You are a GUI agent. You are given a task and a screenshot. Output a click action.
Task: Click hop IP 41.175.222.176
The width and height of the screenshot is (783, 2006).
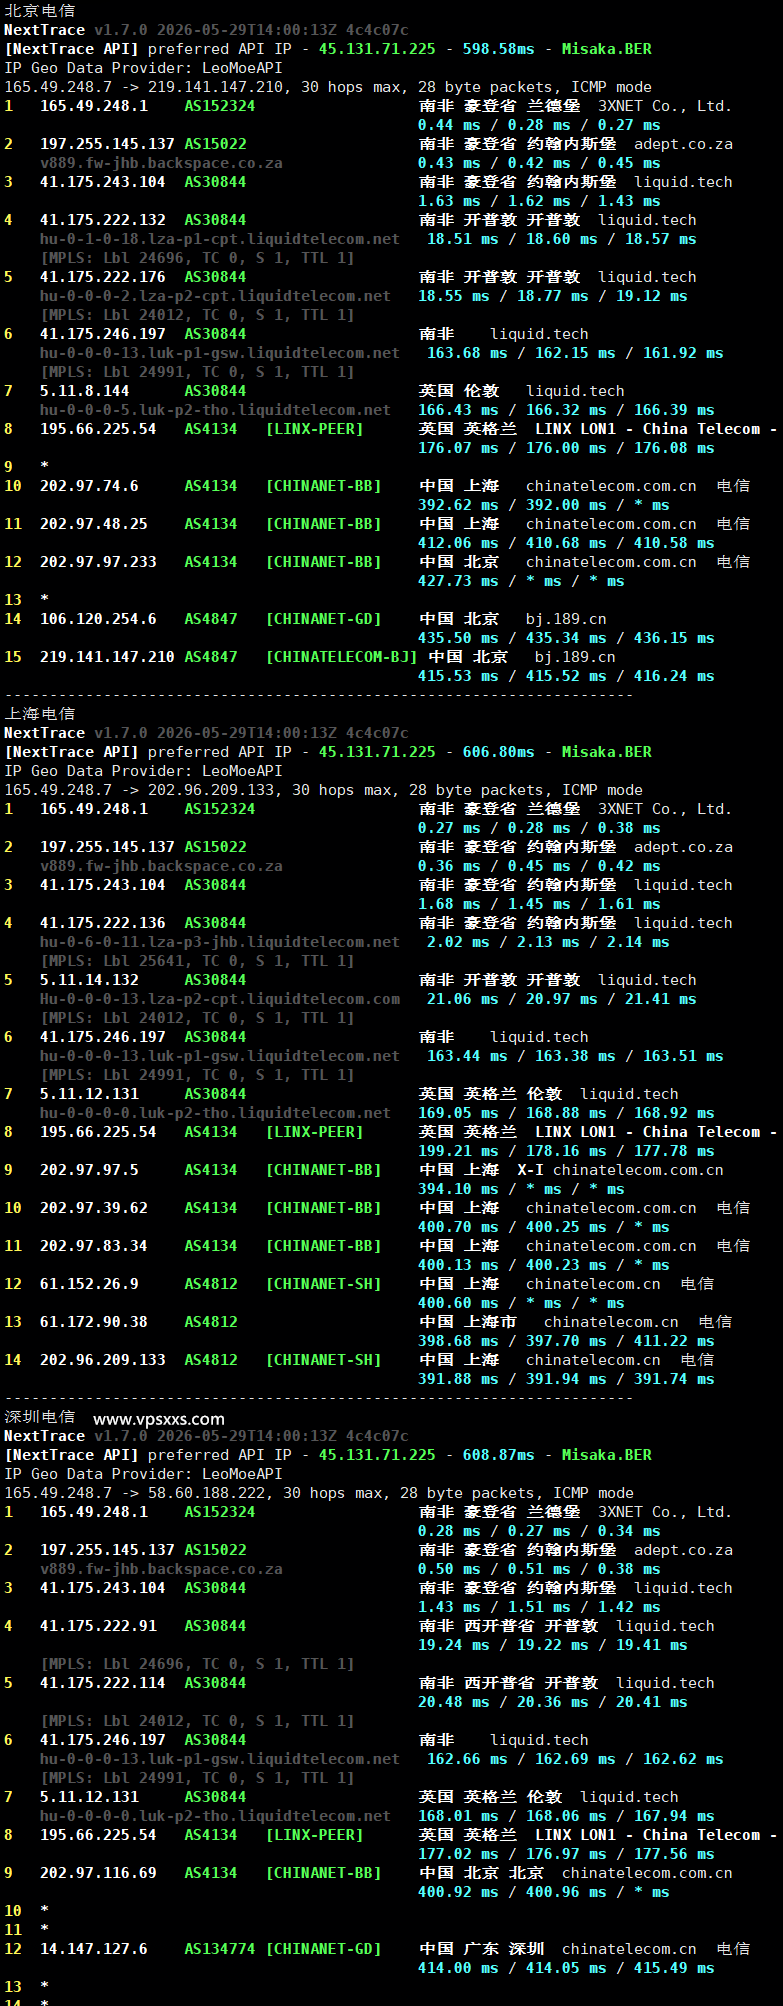coord(103,277)
